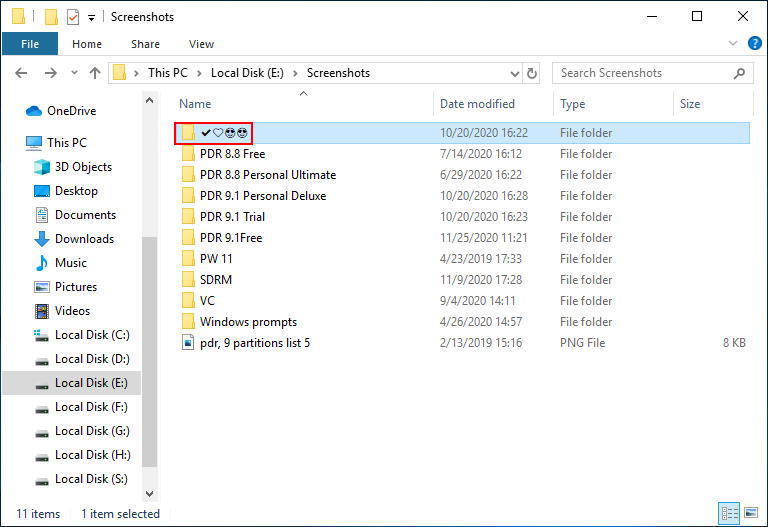768x527 pixels.
Task: Expand the chevron after Local Disk (E:) breadcrumb
Action: (x=295, y=73)
